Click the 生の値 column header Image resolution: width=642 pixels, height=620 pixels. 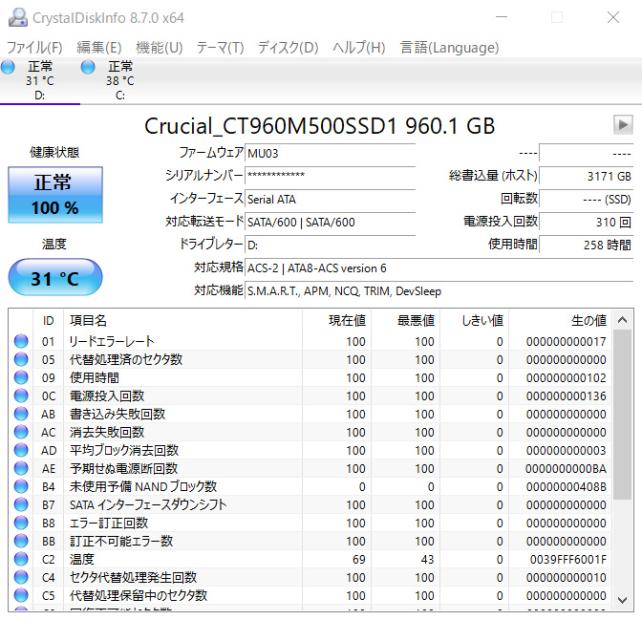[560, 321]
